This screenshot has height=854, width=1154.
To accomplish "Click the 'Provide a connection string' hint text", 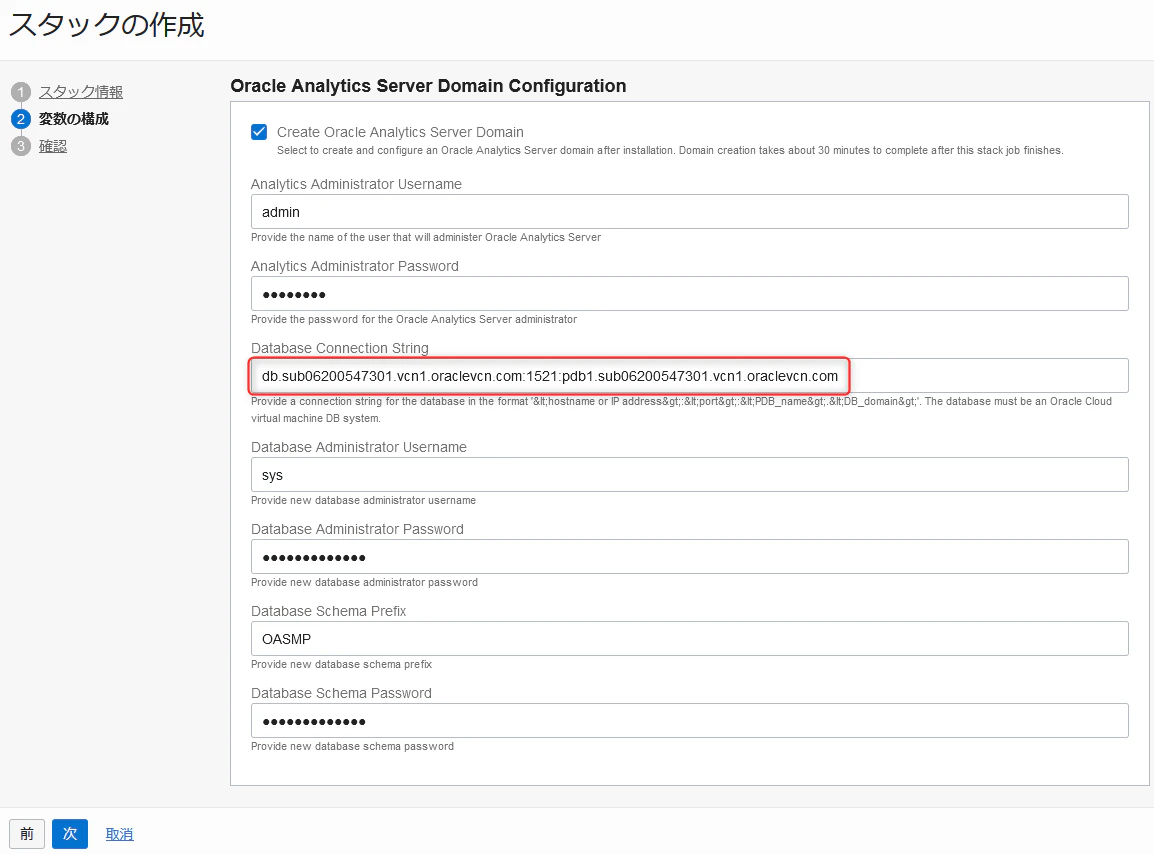I will (682, 409).
